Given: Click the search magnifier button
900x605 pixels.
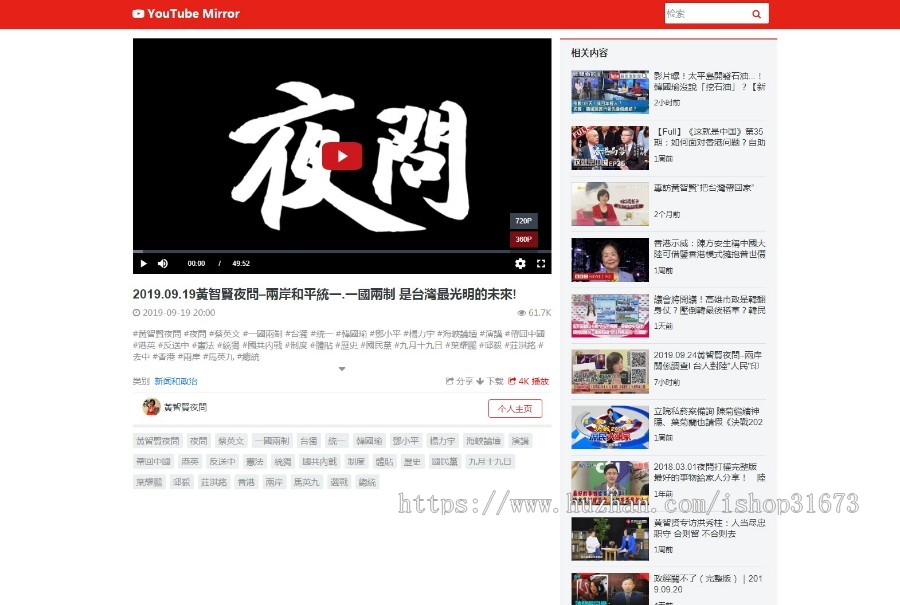Looking at the screenshot, I should click(757, 14).
